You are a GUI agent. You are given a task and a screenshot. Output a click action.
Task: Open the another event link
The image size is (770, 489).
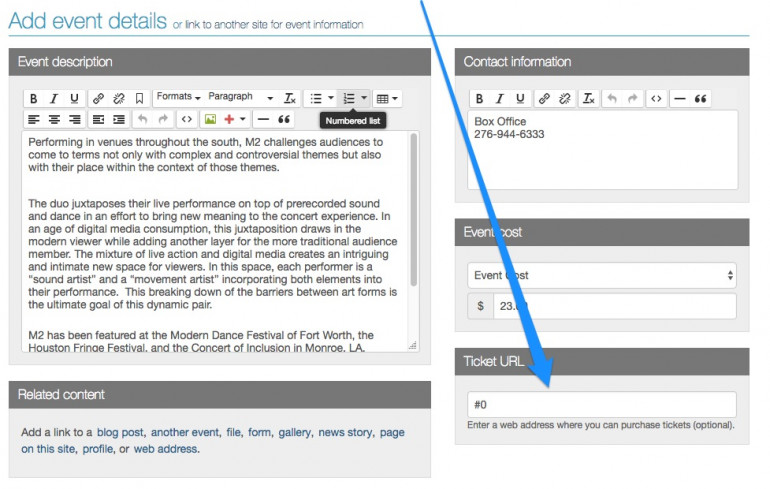[185, 433]
